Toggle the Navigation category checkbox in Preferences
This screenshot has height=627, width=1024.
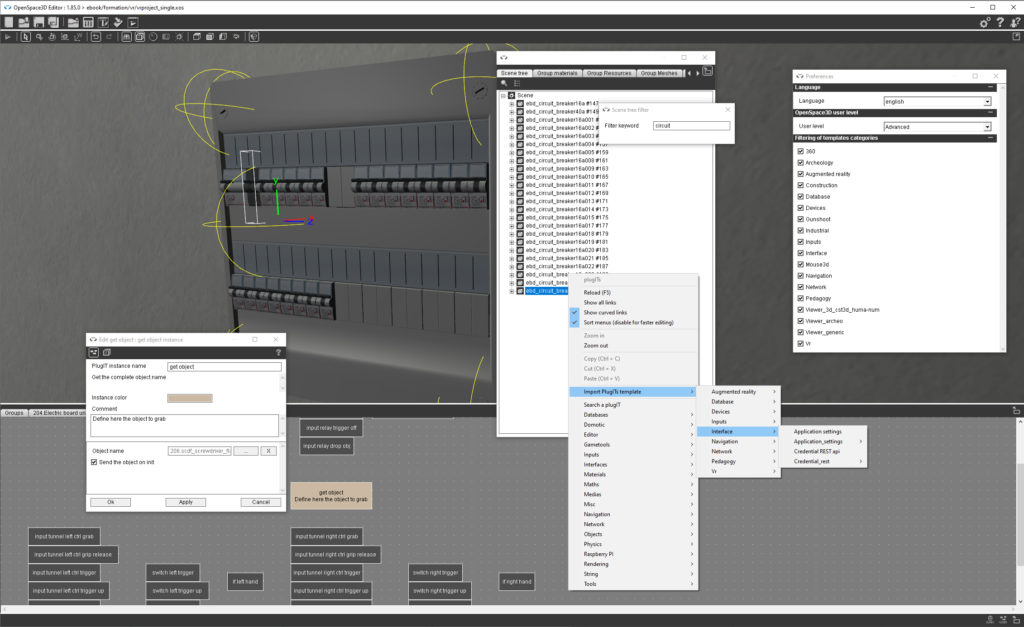[800, 276]
